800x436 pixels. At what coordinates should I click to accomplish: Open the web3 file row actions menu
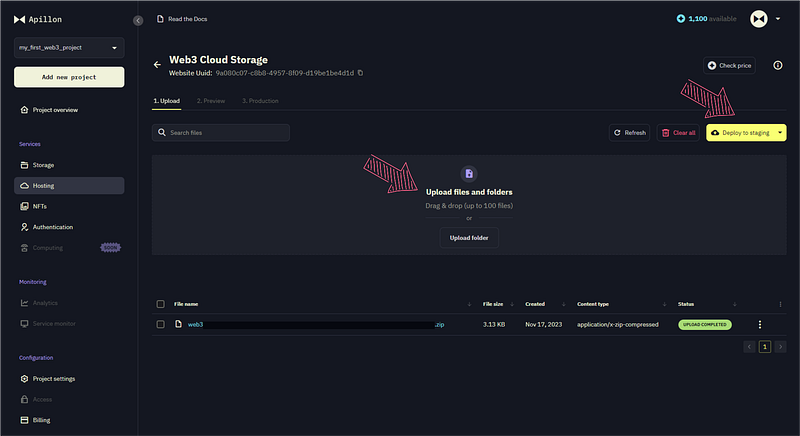point(760,324)
